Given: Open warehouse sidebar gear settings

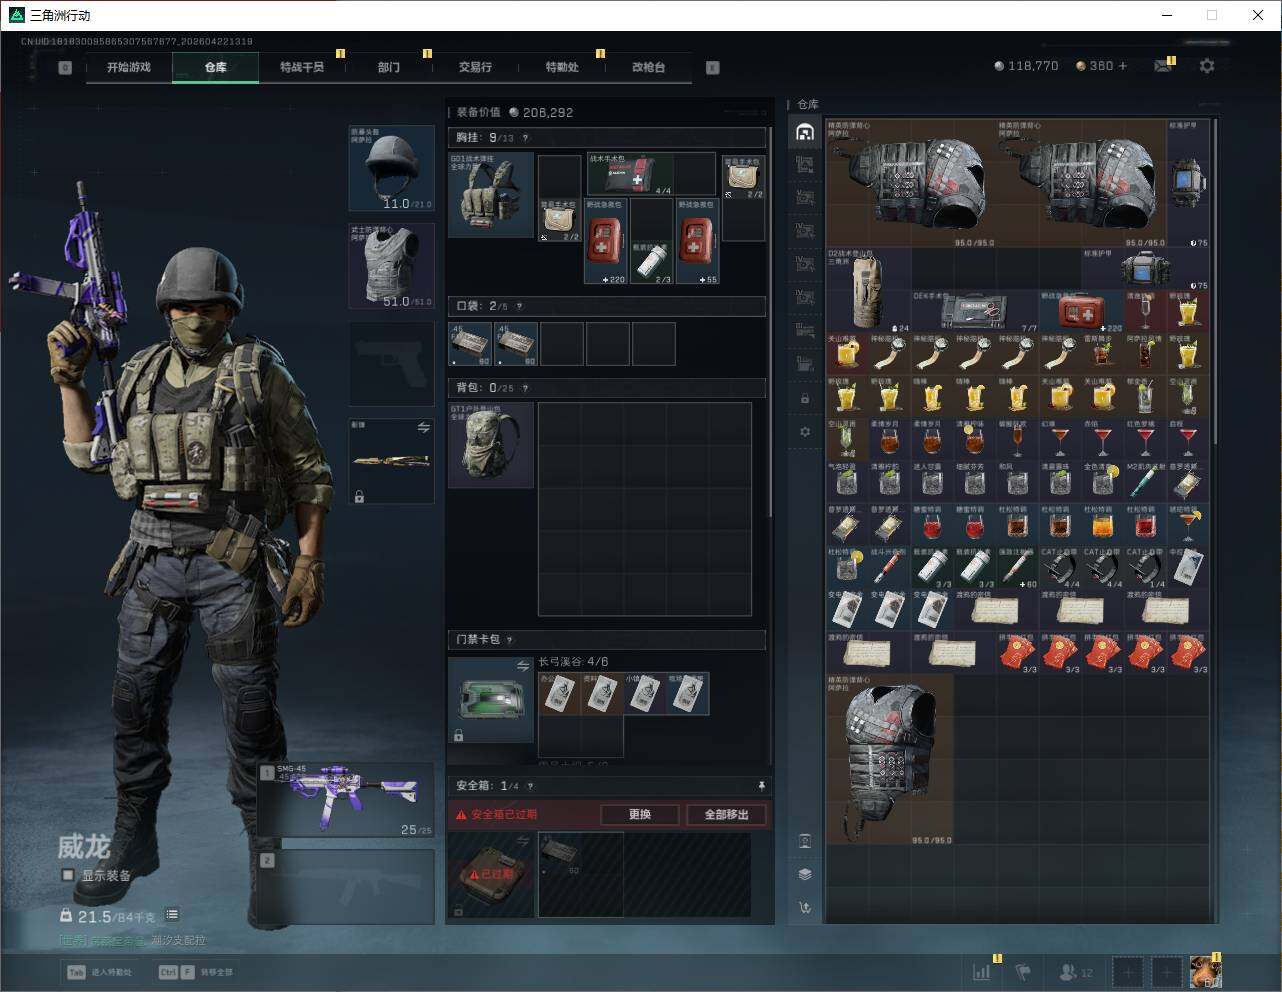Looking at the screenshot, I should [x=805, y=432].
